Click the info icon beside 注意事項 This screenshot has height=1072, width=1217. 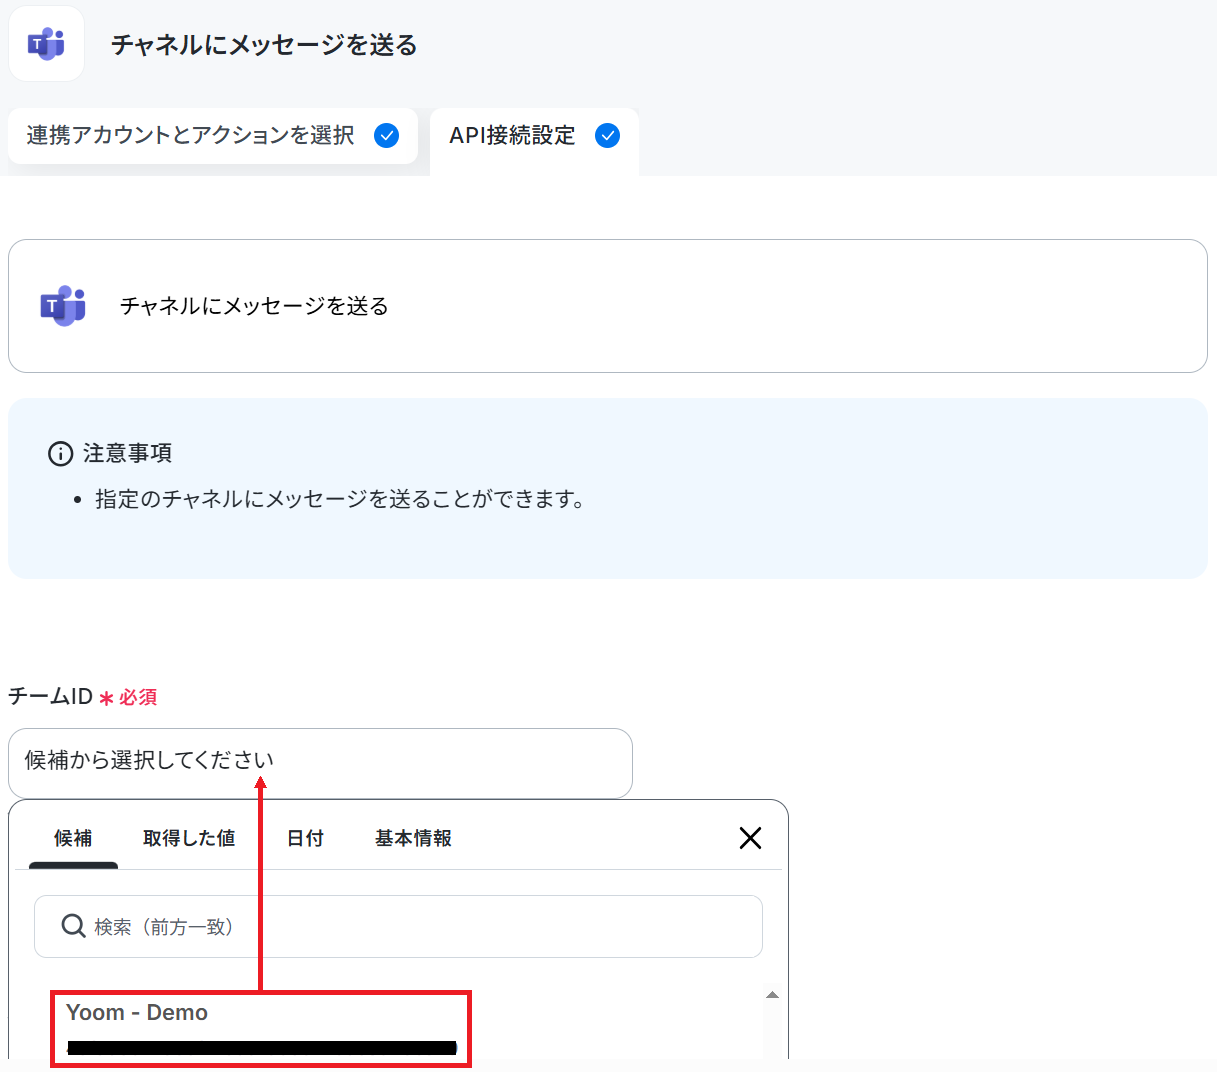tap(60, 454)
